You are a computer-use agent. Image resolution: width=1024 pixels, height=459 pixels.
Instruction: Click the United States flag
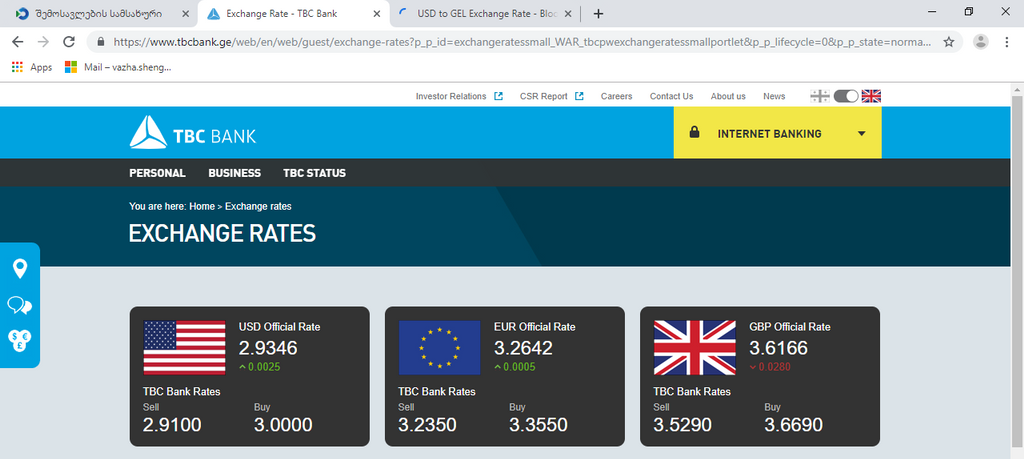click(x=184, y=347)
